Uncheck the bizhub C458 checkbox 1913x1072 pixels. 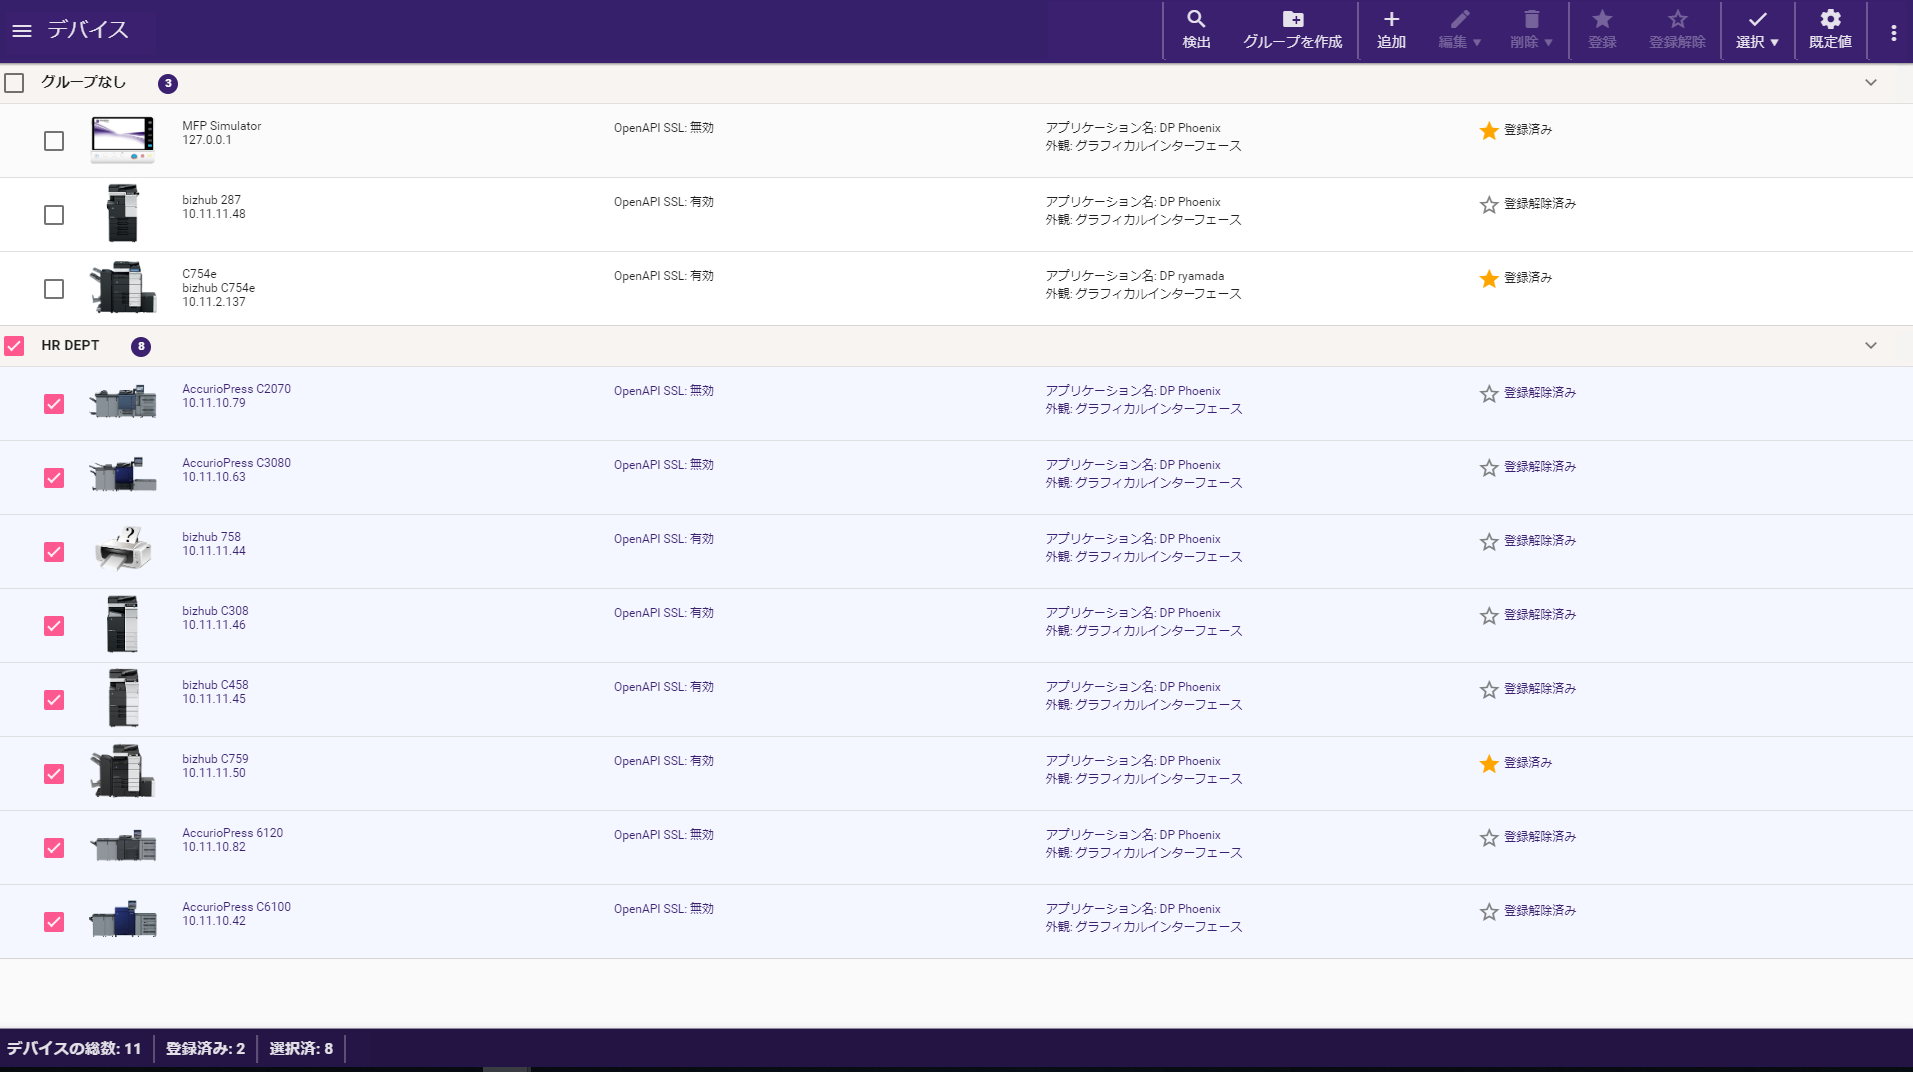coord(54,700)
